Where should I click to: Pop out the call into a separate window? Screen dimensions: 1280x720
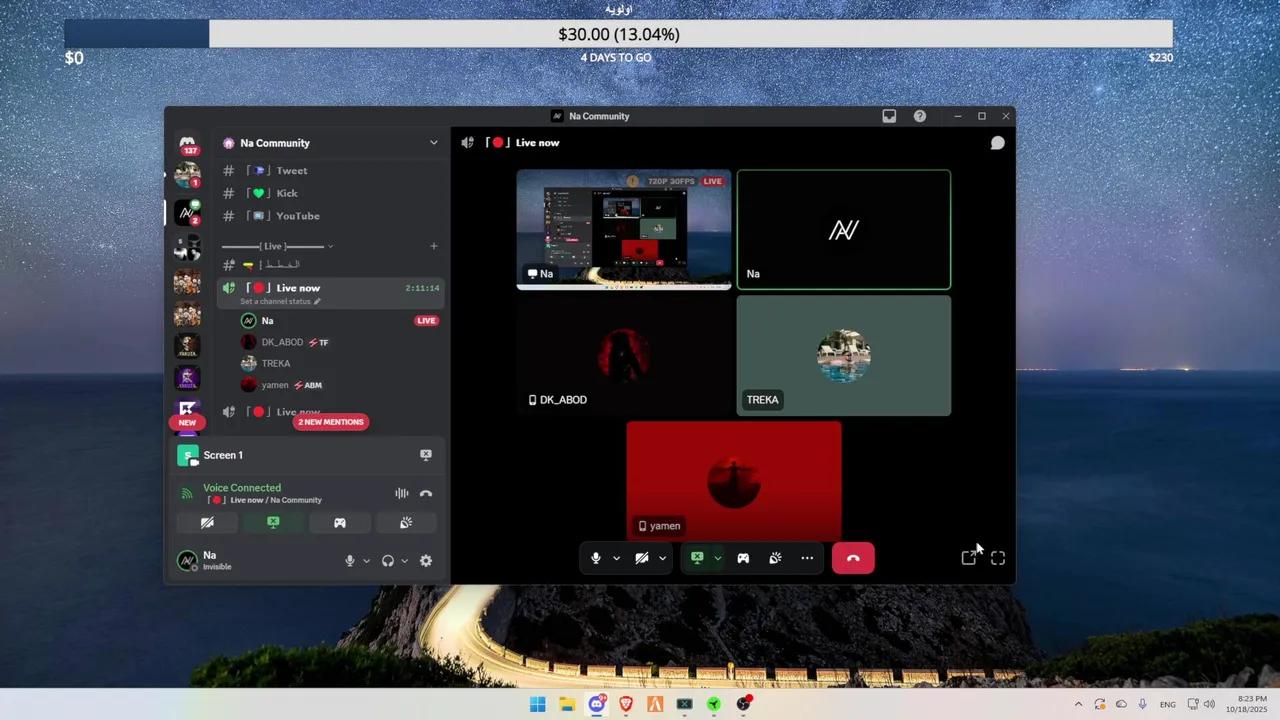click(969, 558)
